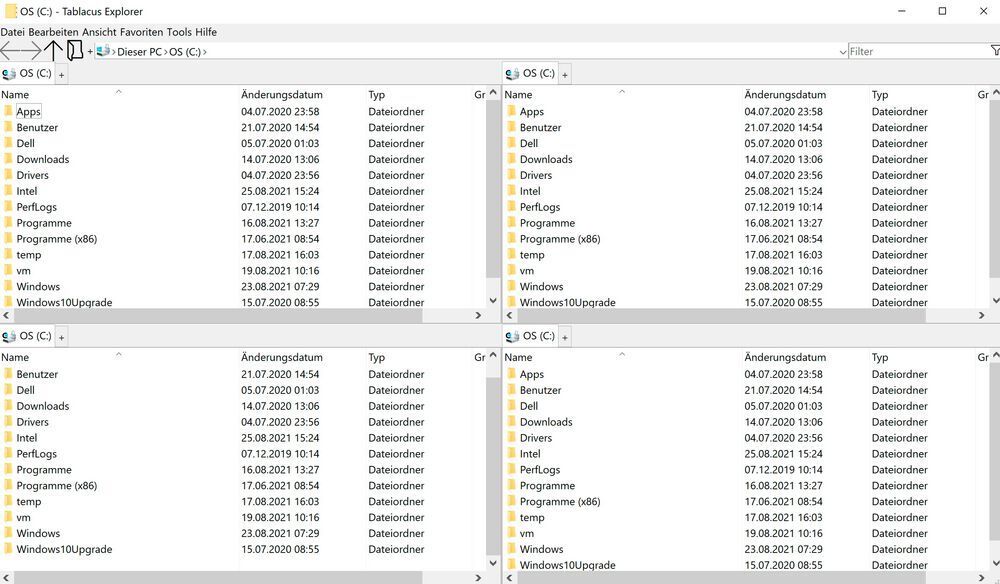
Task: Open the Benutzer folder in the top-left pane
Action: (39, 127)
